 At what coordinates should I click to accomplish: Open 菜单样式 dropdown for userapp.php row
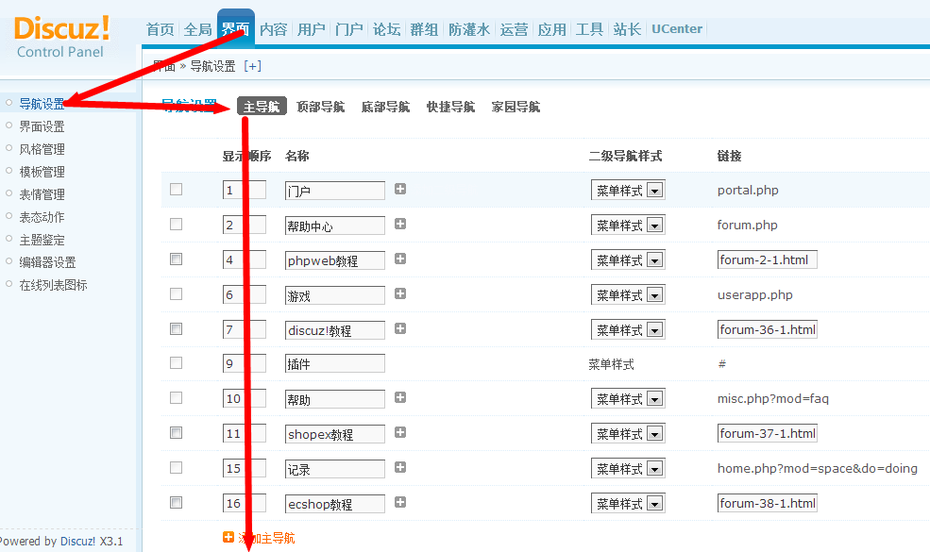click(628, 295)
